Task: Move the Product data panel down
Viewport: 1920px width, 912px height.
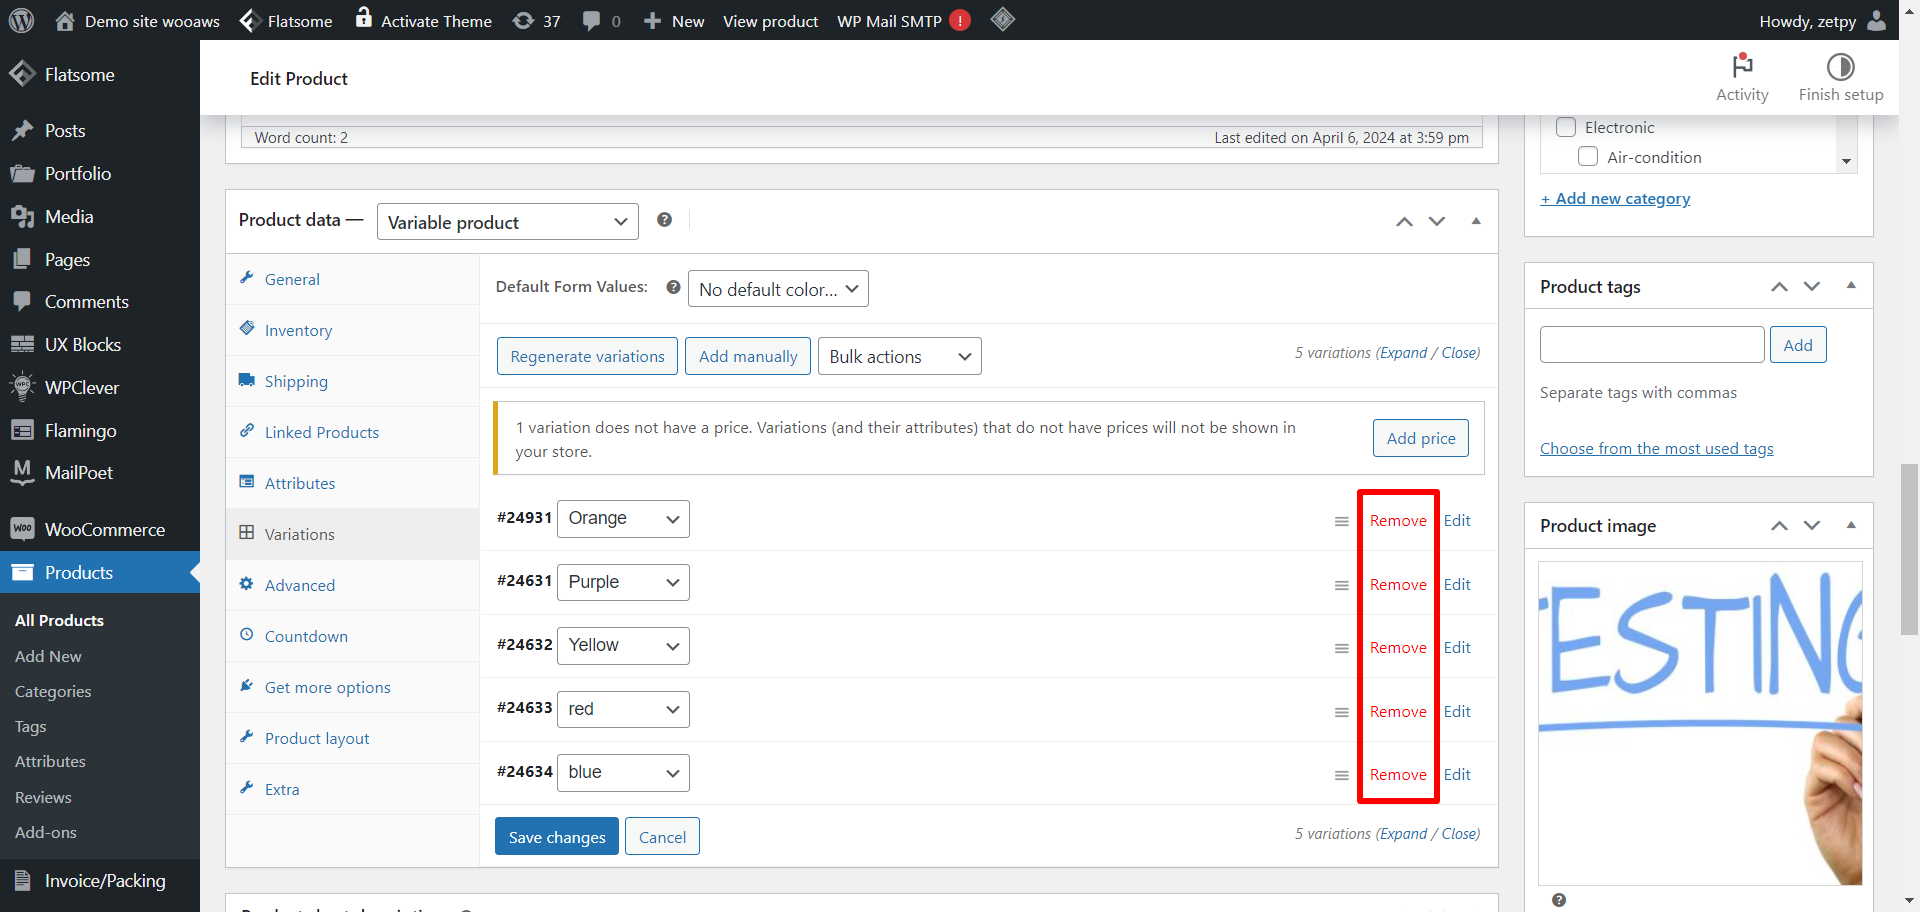Action: 1437,221
